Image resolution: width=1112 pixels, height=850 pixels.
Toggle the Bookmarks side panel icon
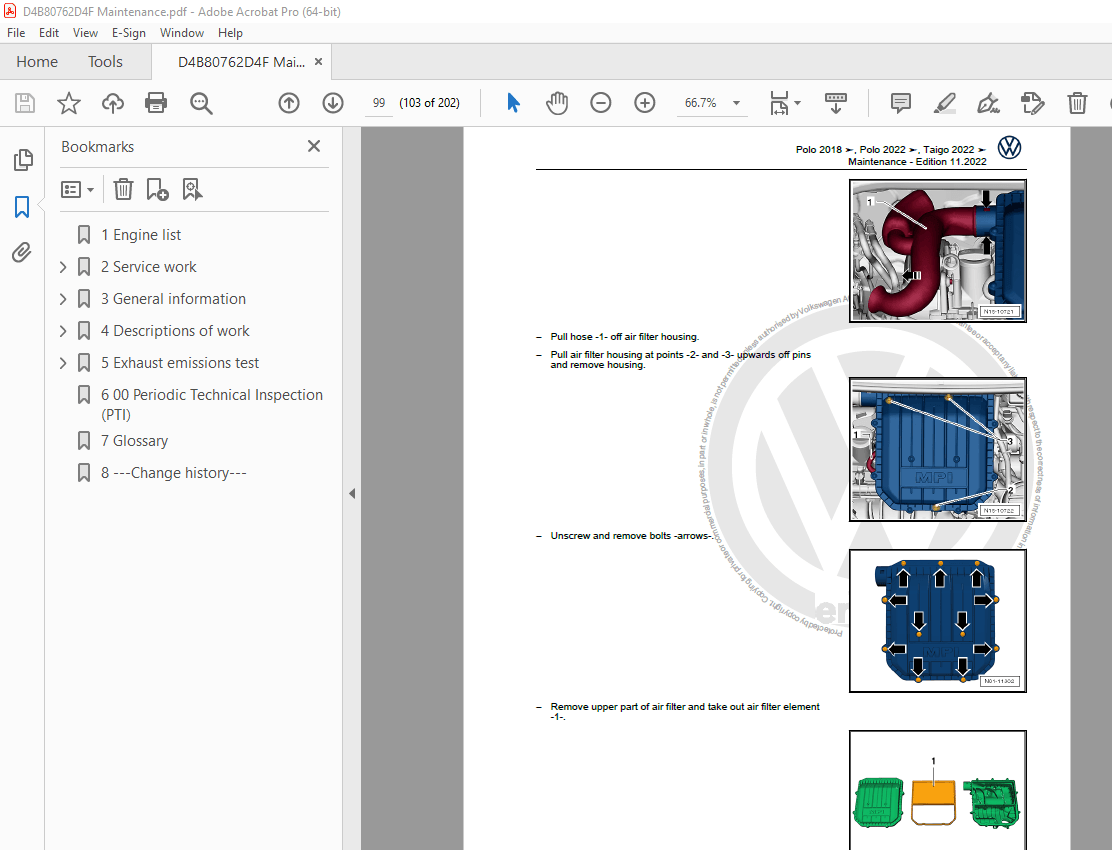pos(22,207)
